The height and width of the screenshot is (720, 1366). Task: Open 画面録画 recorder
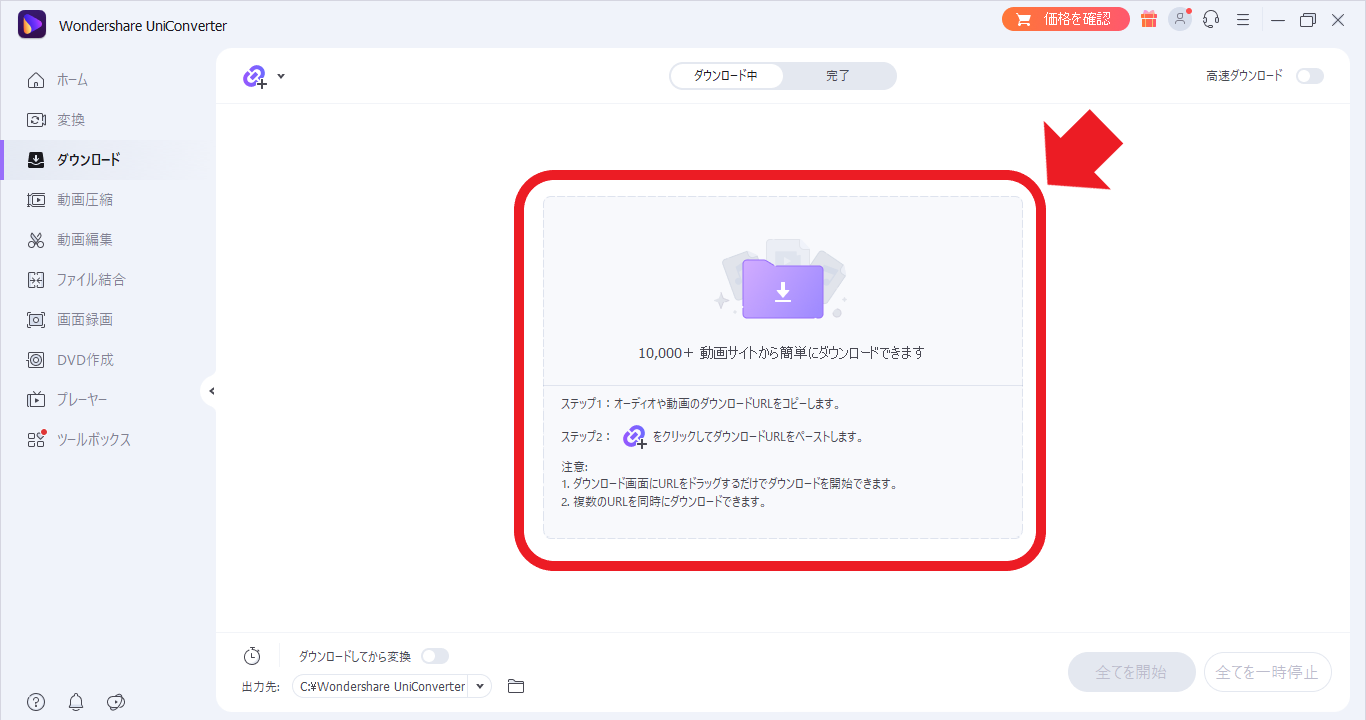[70, 320]
